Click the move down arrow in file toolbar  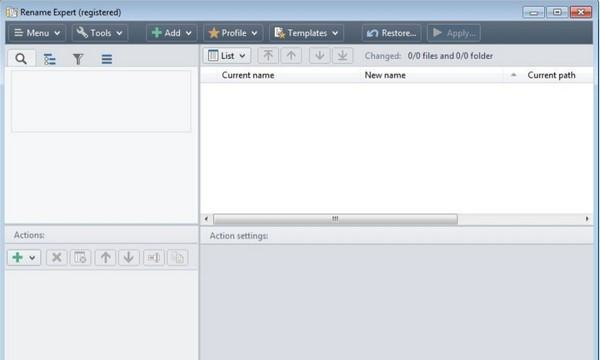click(320, 56)
